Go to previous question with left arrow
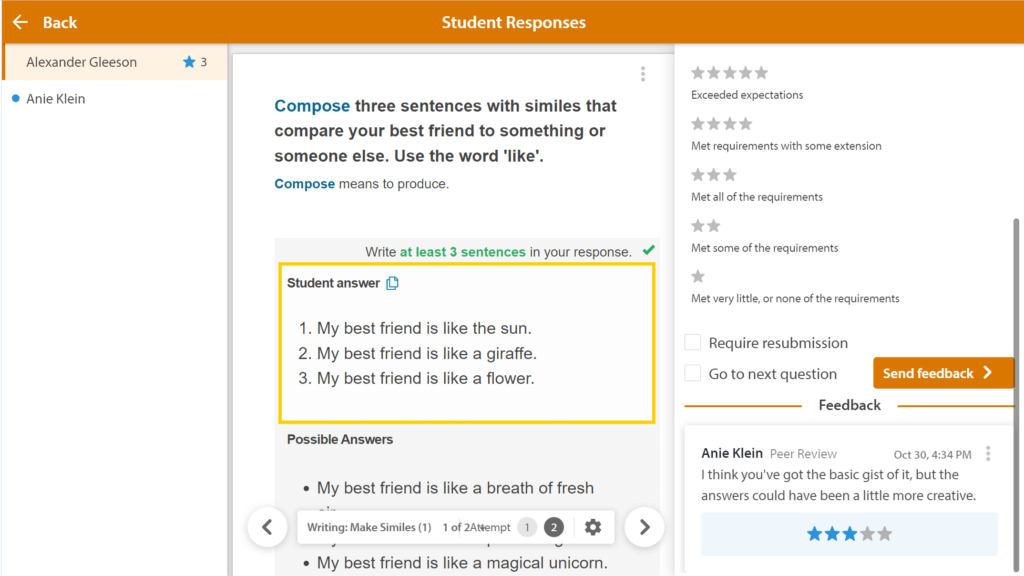The image size is (1024, 576). coord(267,527)
